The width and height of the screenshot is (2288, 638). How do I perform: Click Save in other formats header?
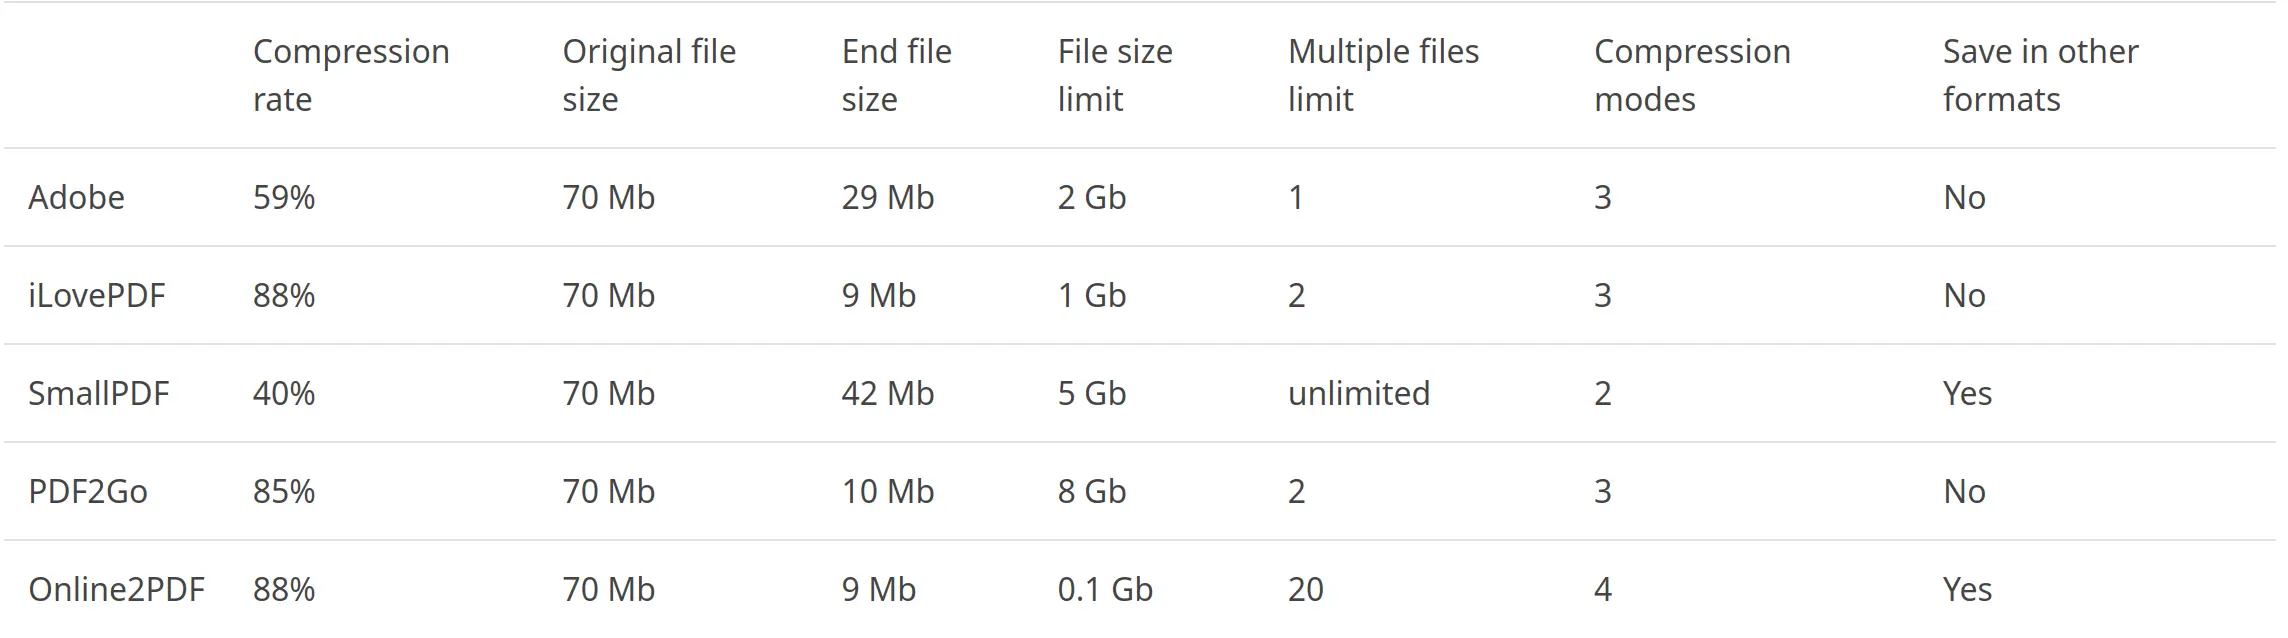(x=2040, y=75)
